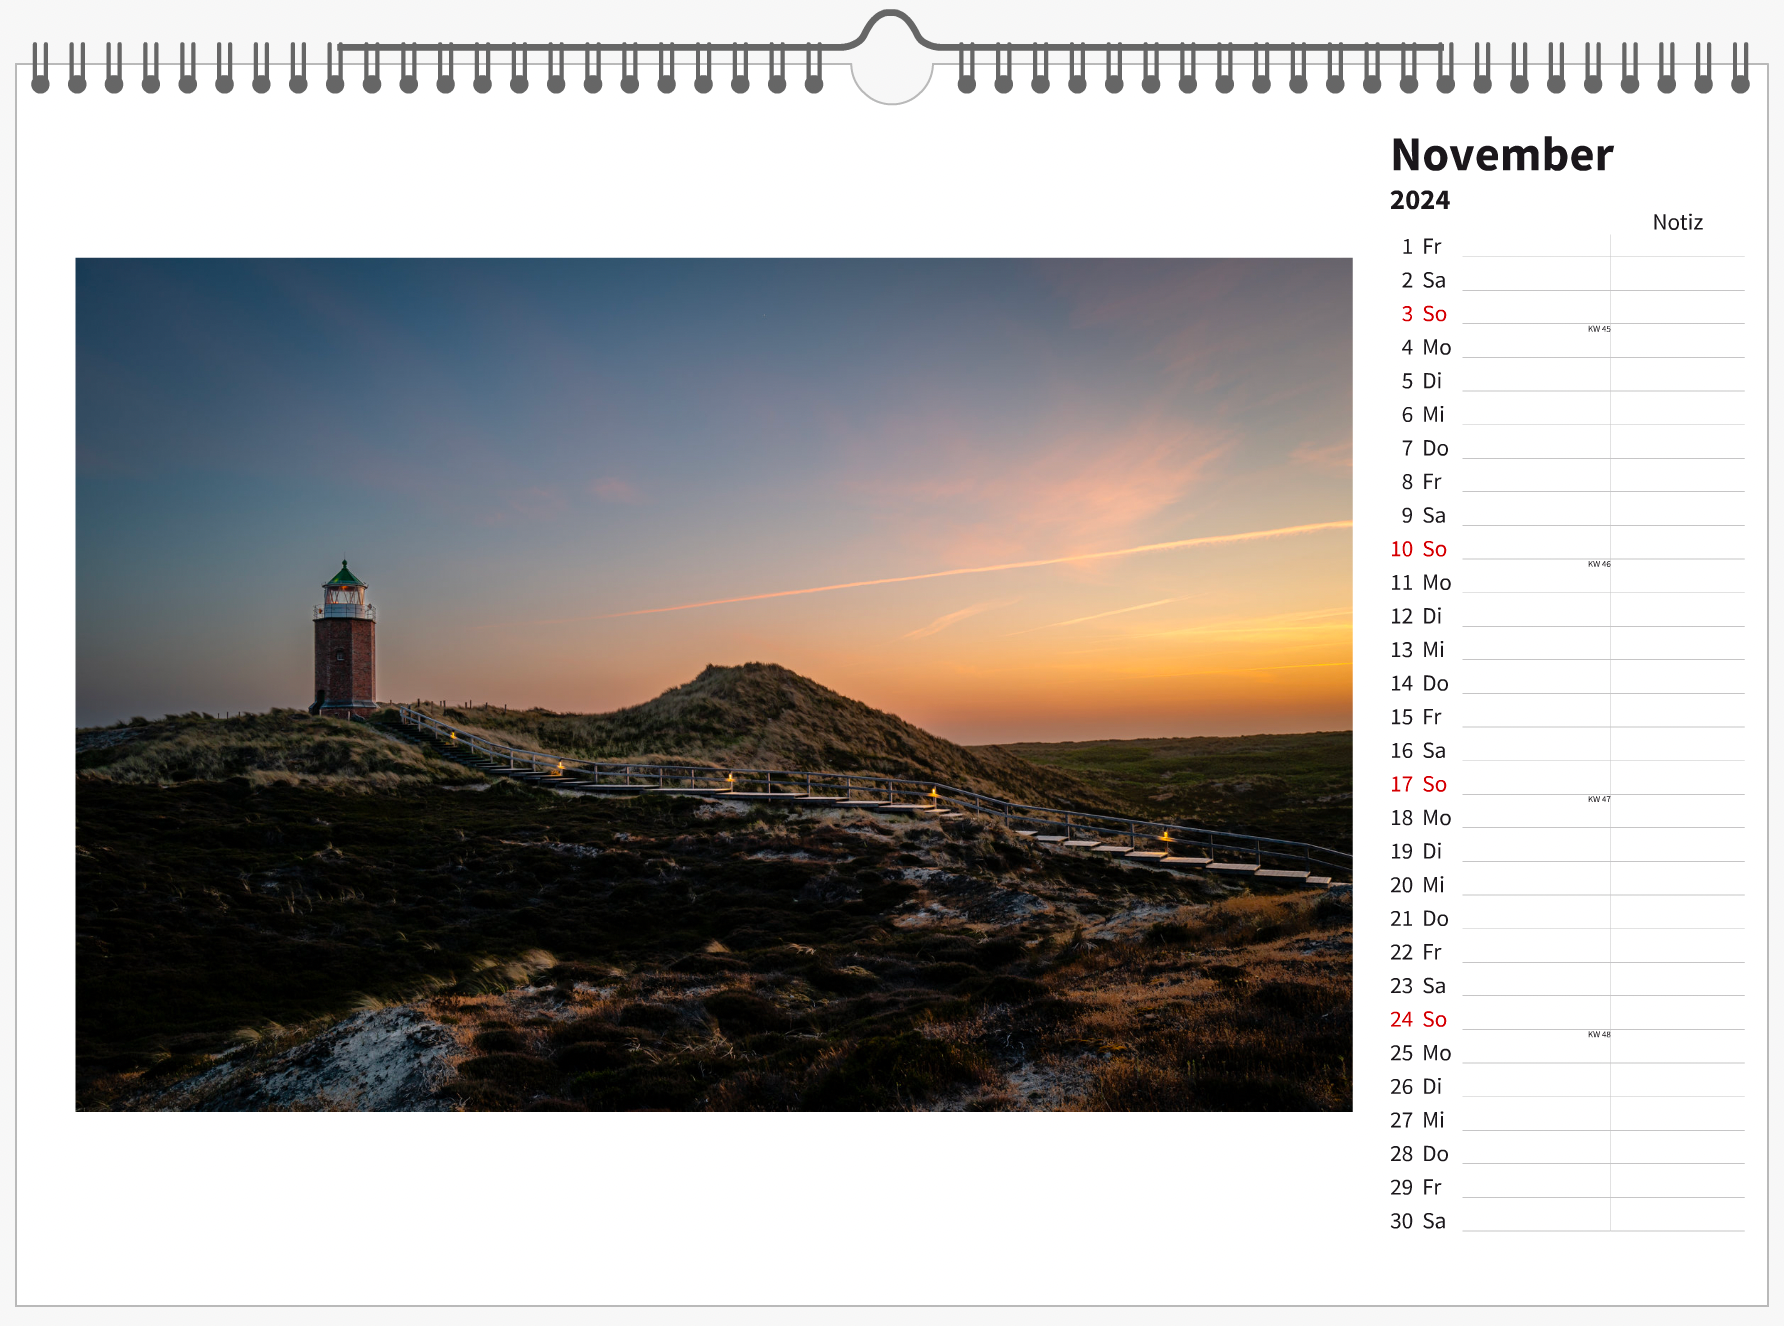The image size is (1784, 1326).
Task: Select the date "16 Sa"
Action: tap(1418, 750)
